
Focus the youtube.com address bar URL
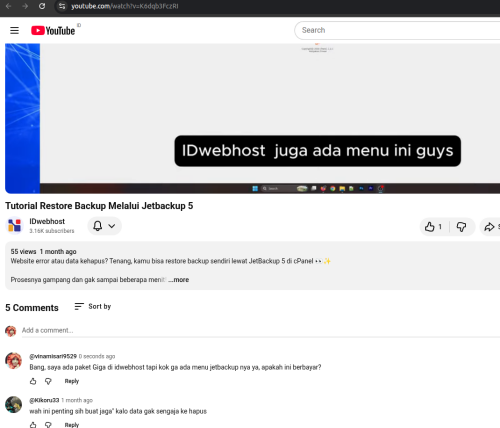point(125,6)
